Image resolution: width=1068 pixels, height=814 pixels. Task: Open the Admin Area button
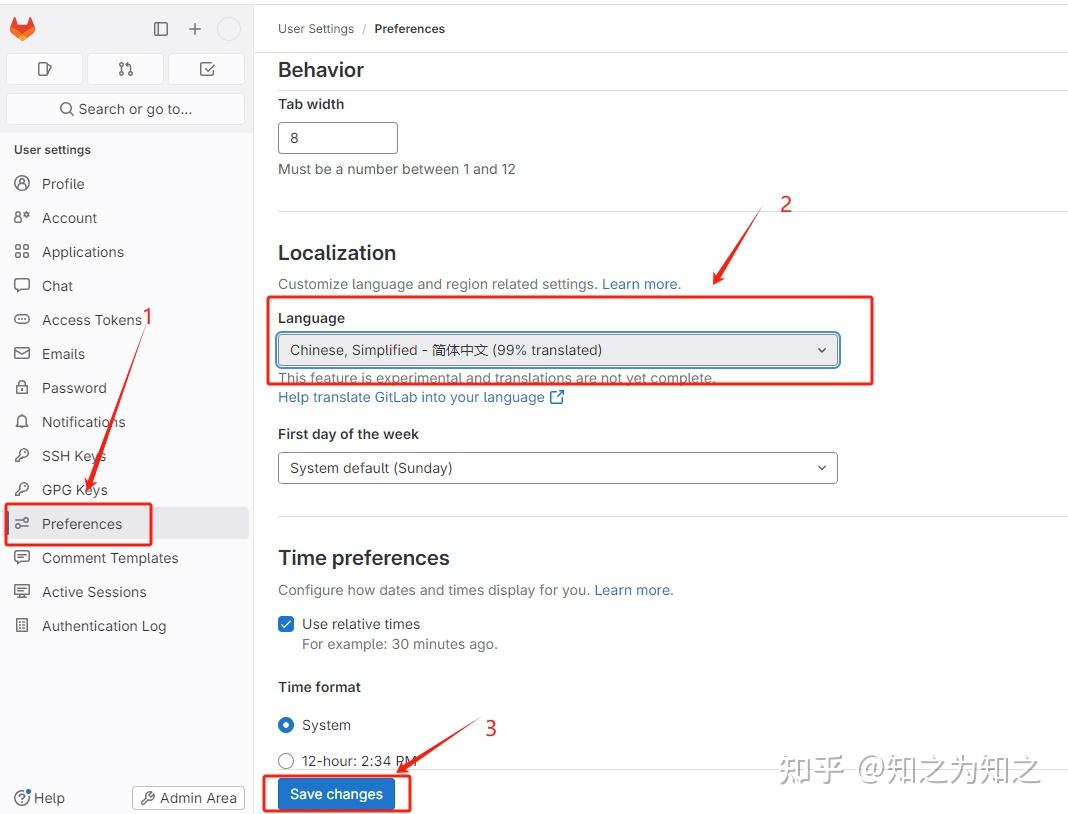pos(189,798)
